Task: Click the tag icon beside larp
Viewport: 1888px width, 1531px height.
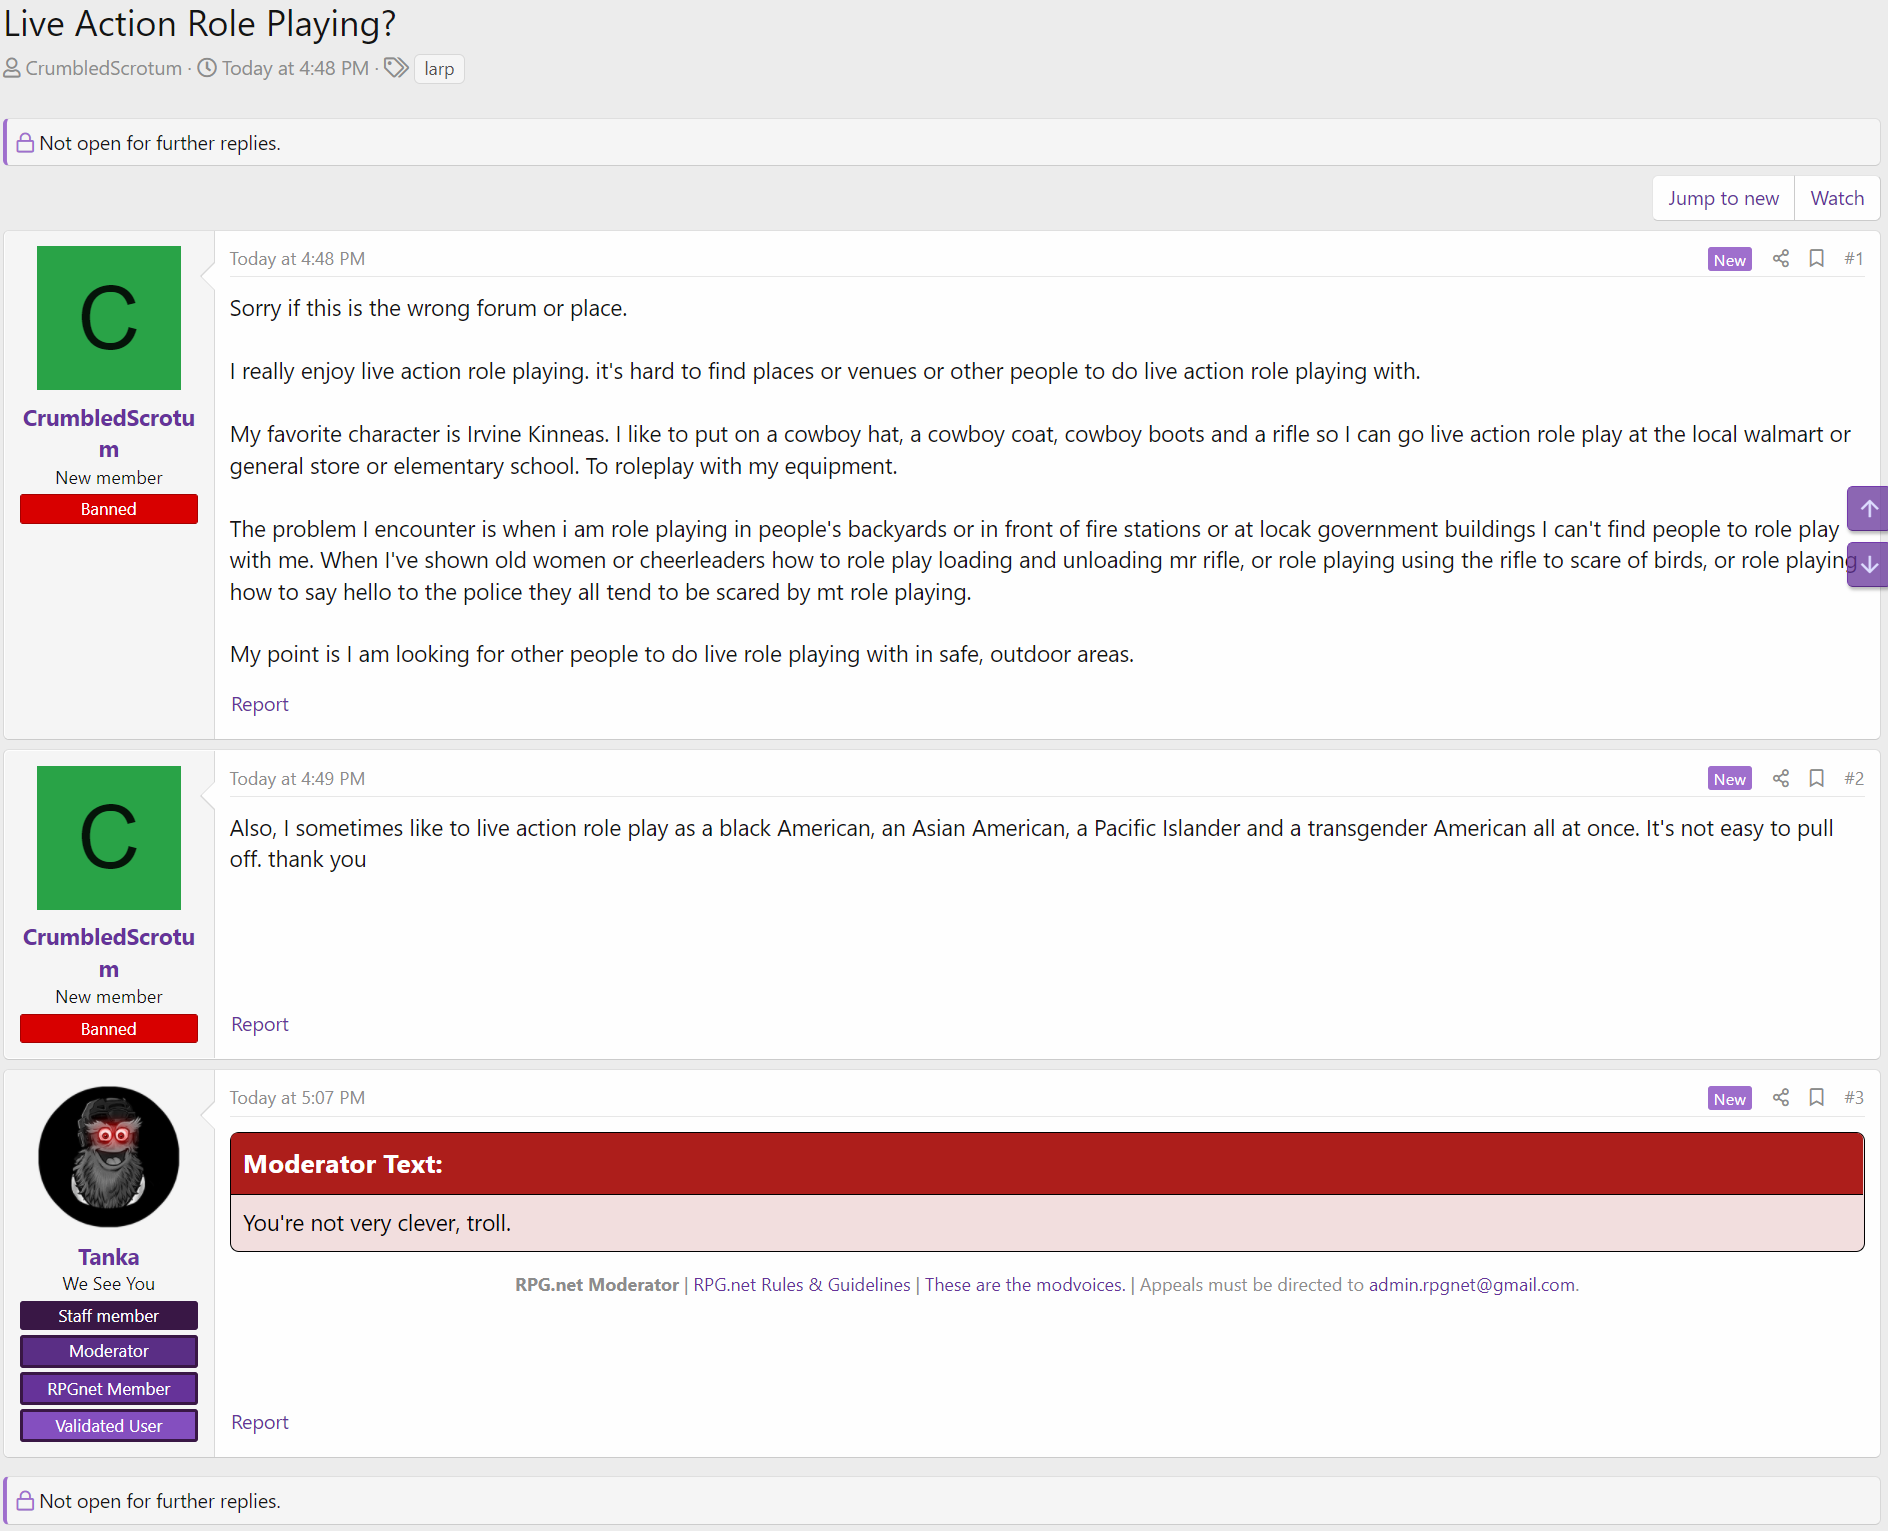Action: (397, 68)
